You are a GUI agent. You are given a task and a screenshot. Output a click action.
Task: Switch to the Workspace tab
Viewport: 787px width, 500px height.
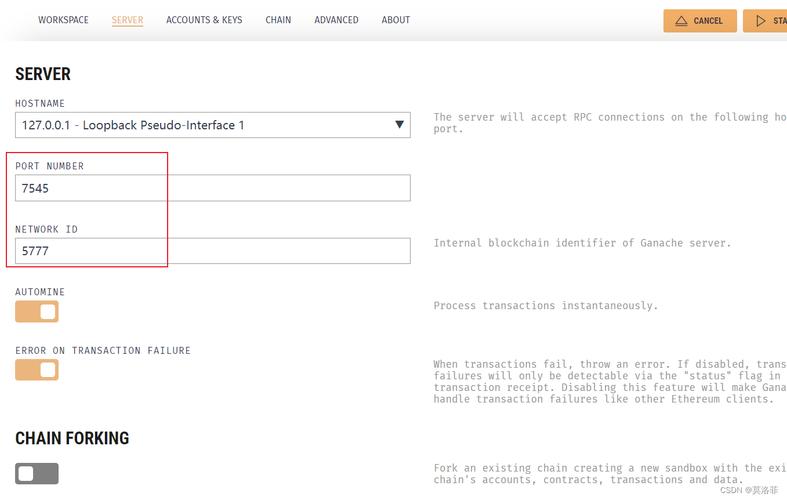coord(63,20)
